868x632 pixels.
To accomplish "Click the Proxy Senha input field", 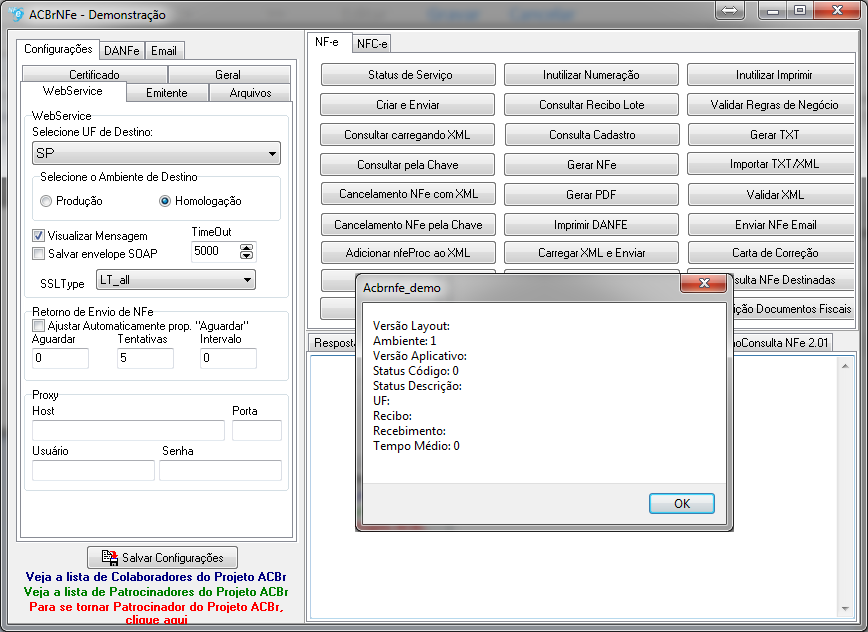I will [220, 470].
